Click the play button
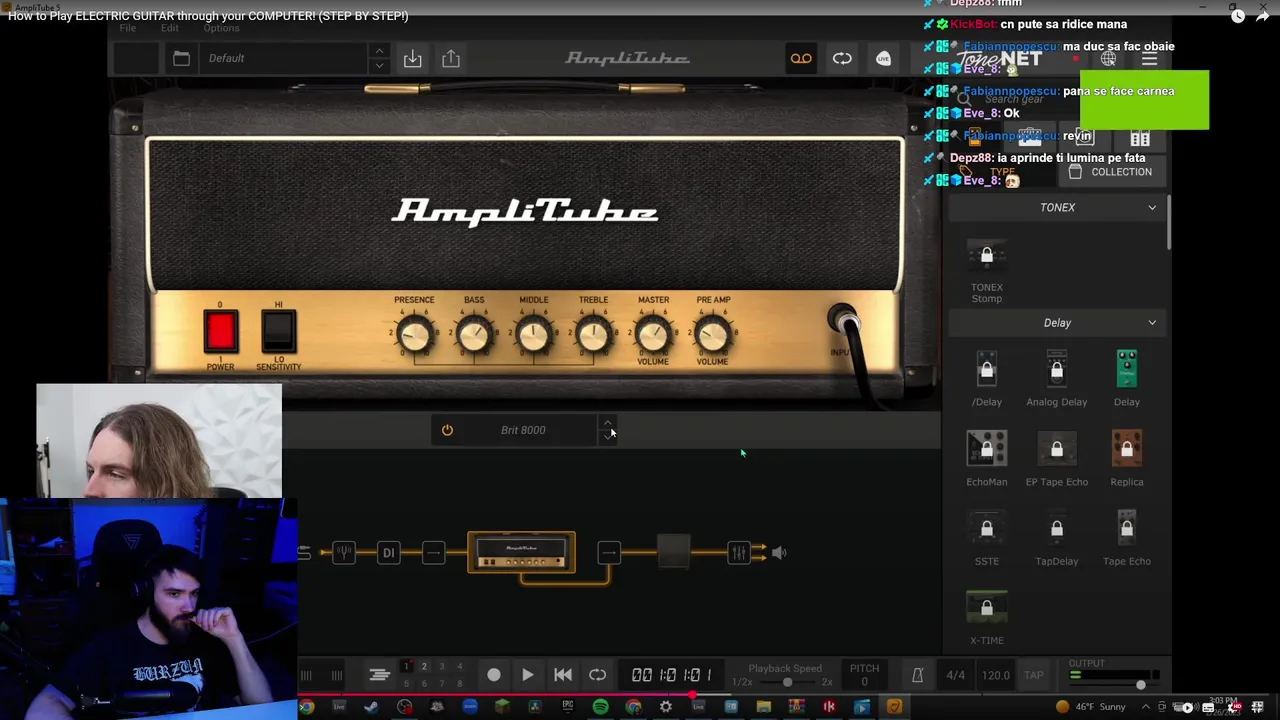 pos(528,675)
